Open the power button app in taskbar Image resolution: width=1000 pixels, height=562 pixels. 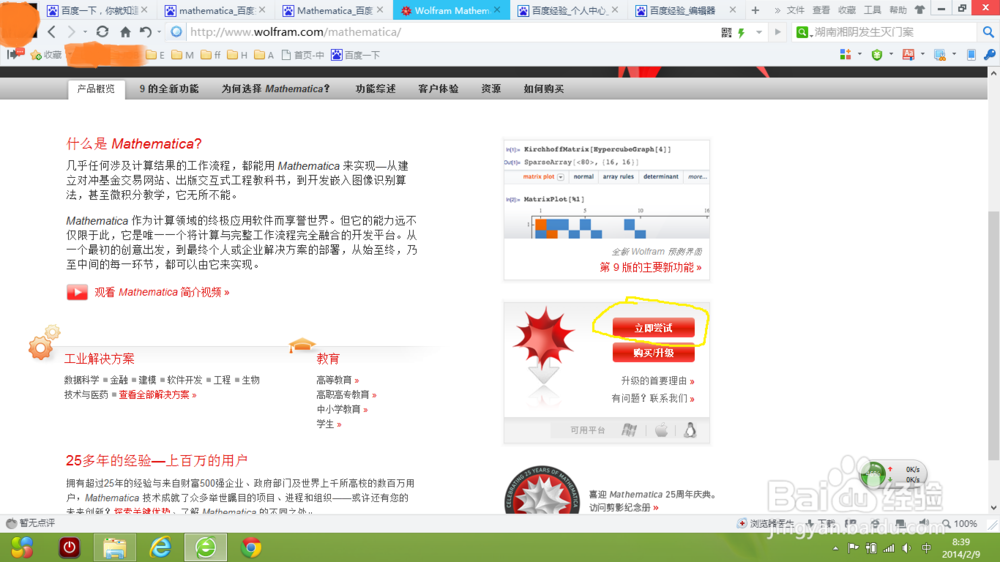click(70, 547)
